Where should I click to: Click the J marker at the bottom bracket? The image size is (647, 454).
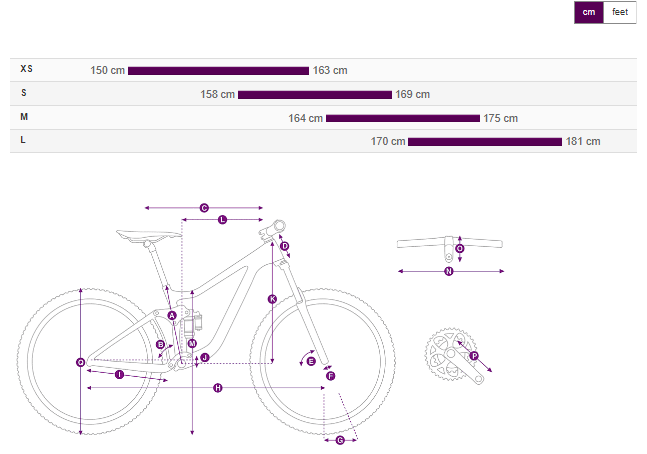tap(204, 357)
